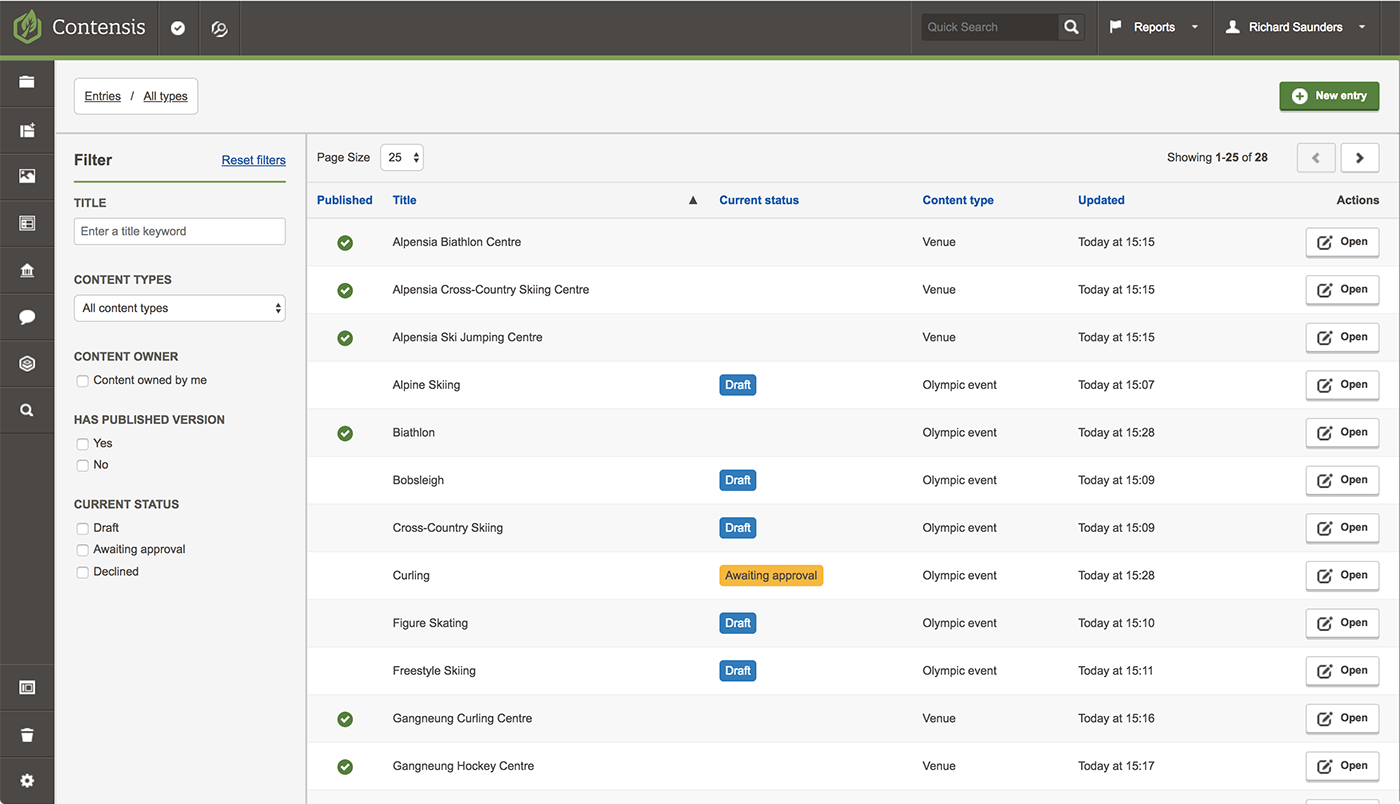
Task: Click the Title sort ascending arrow
Action: click(x=693, y=200)
